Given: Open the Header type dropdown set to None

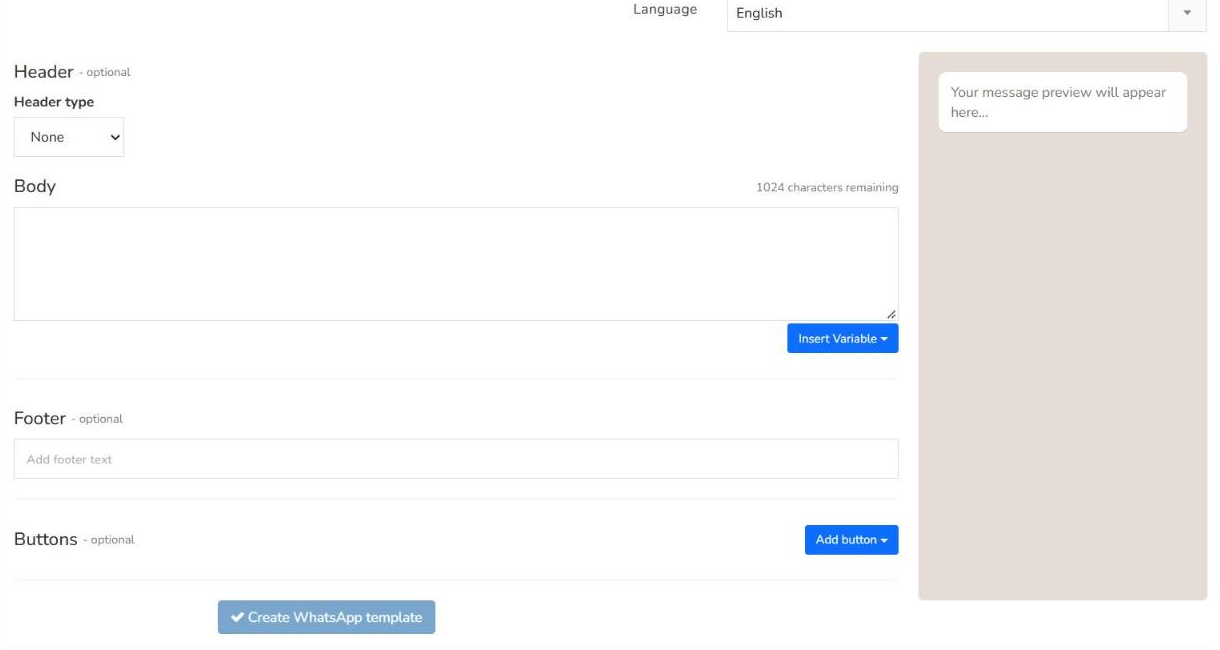Looking at the screenshot, I should point(69,137).
